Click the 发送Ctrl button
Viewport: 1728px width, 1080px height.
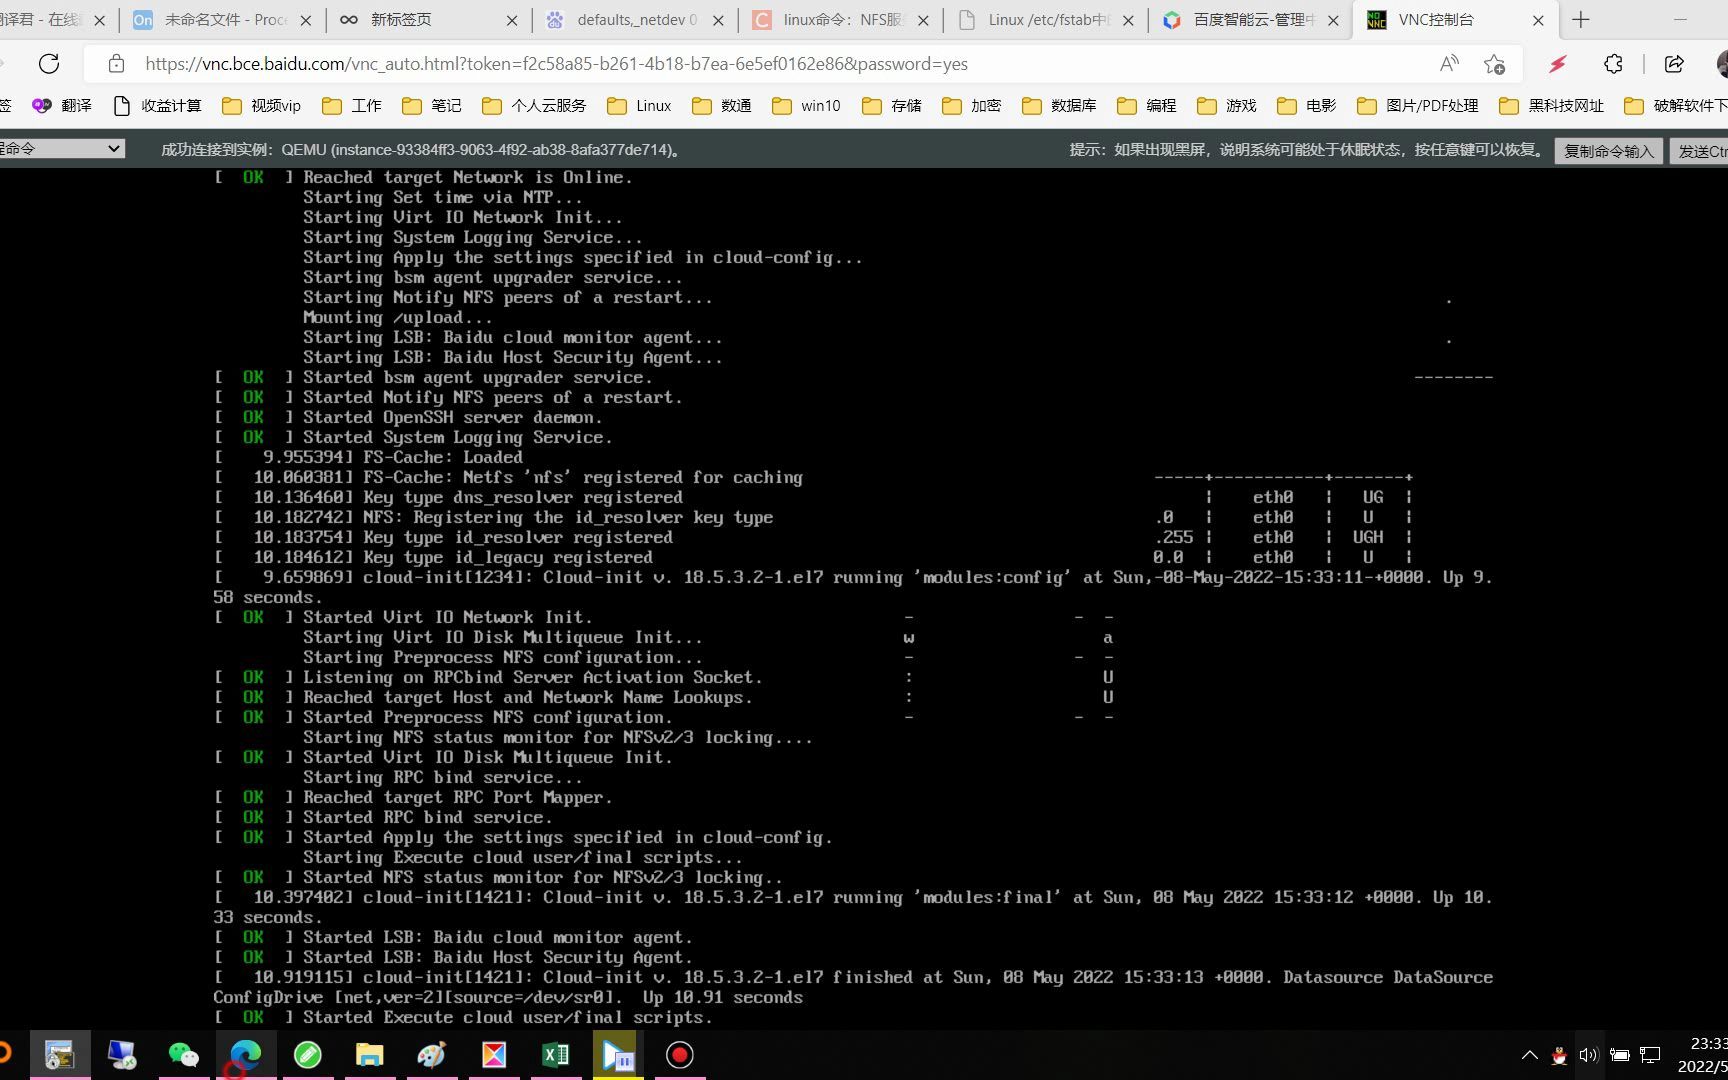(x=1699, y=151)
